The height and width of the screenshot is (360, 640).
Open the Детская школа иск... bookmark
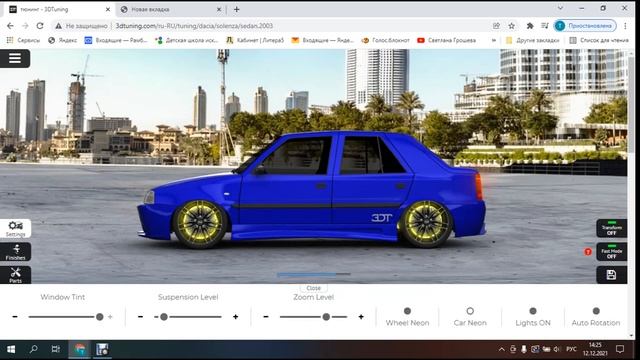[x=187, y=40]
